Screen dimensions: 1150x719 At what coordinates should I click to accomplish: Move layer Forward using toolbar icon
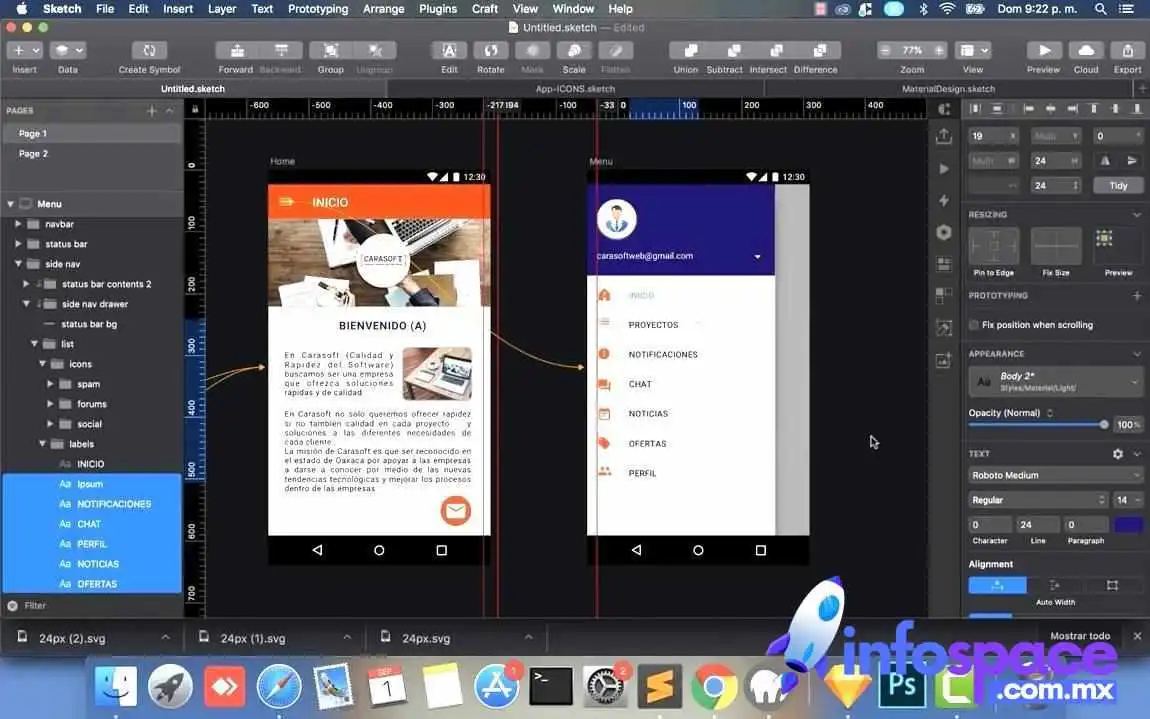tap(236, 51)
